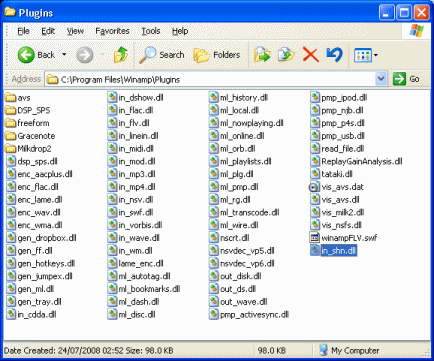Delete selected file with red X
This screenshot has width=434, height=361.
click(311, 55)
